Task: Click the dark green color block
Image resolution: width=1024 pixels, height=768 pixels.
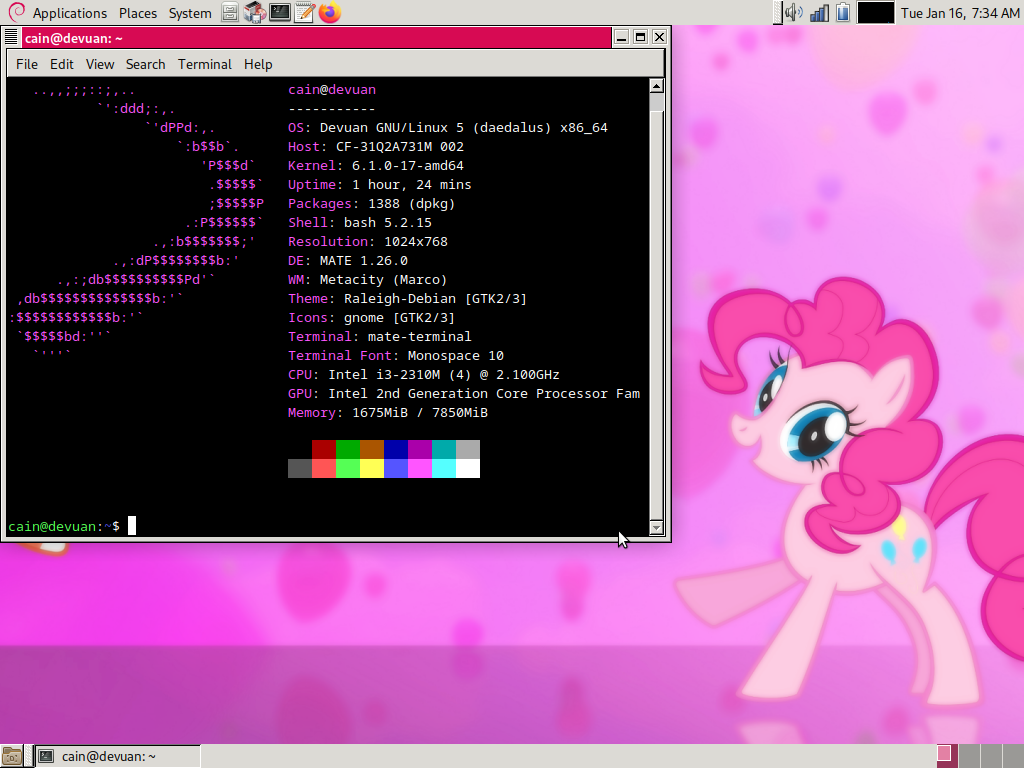Action: pos(348,449)
